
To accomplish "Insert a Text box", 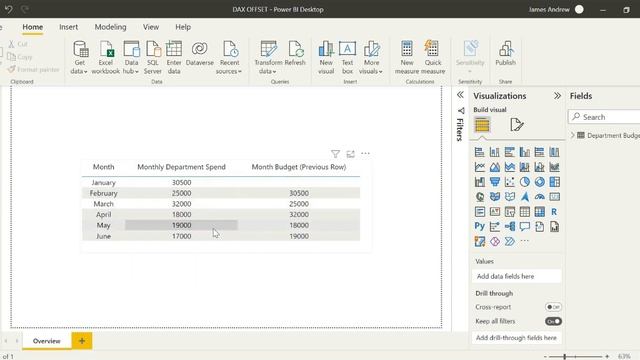I will [347, 58].
